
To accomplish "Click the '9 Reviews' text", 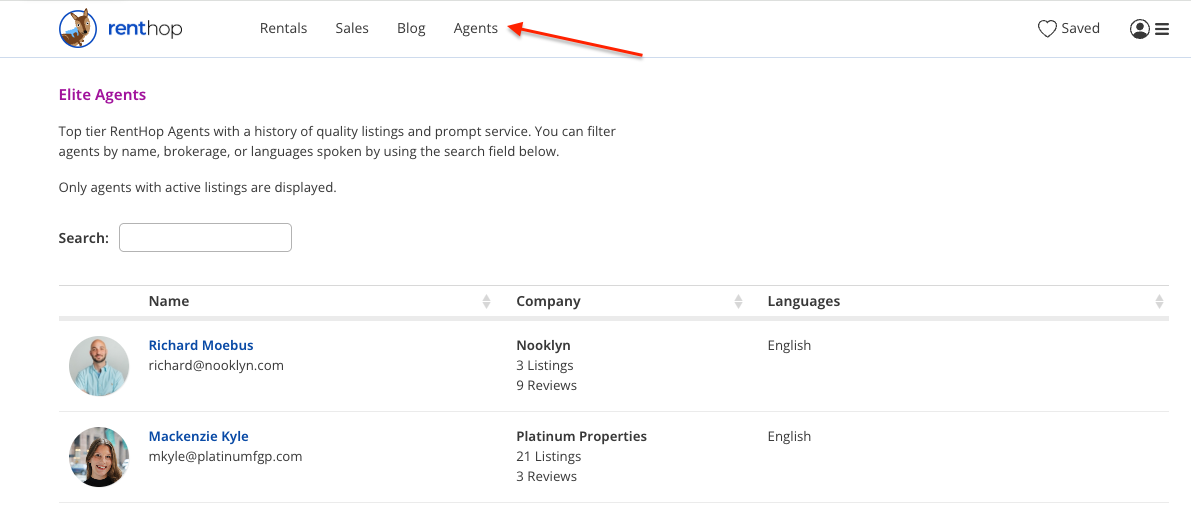I will (547, 385).
